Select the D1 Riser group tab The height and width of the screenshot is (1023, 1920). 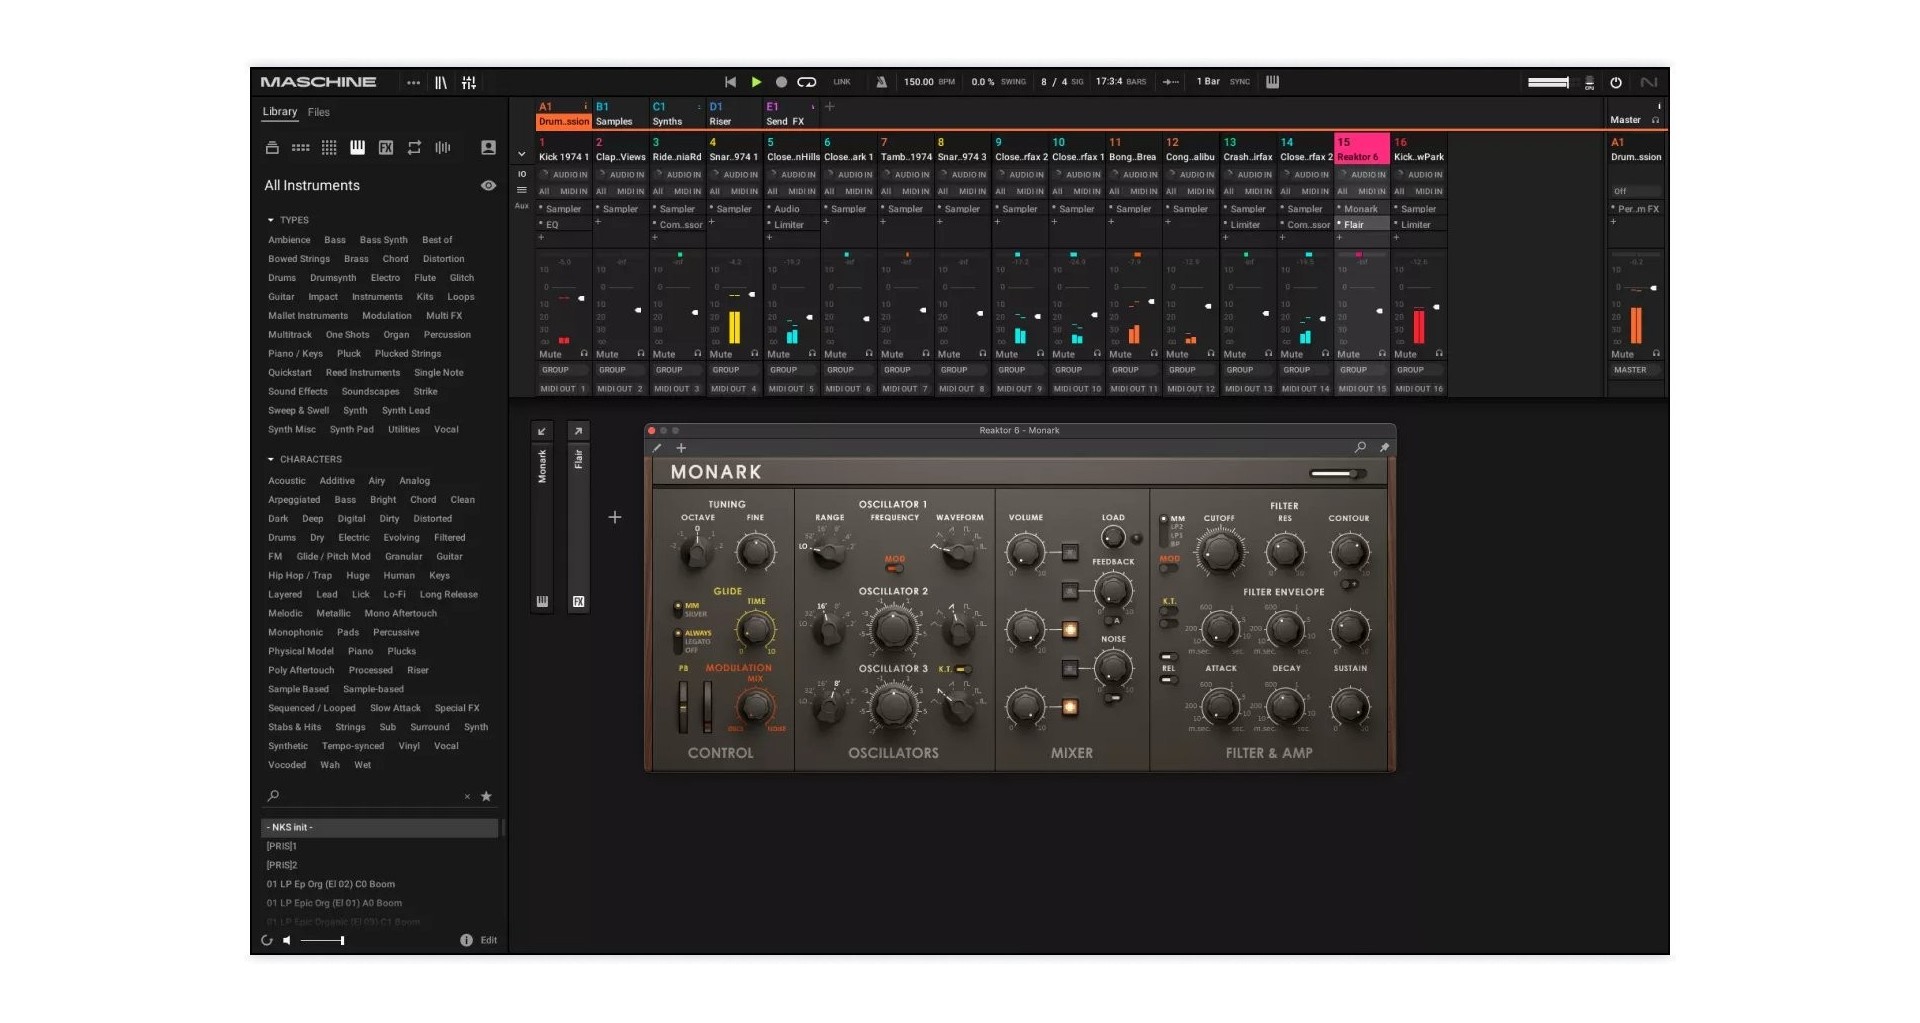[x=734, y=114]
